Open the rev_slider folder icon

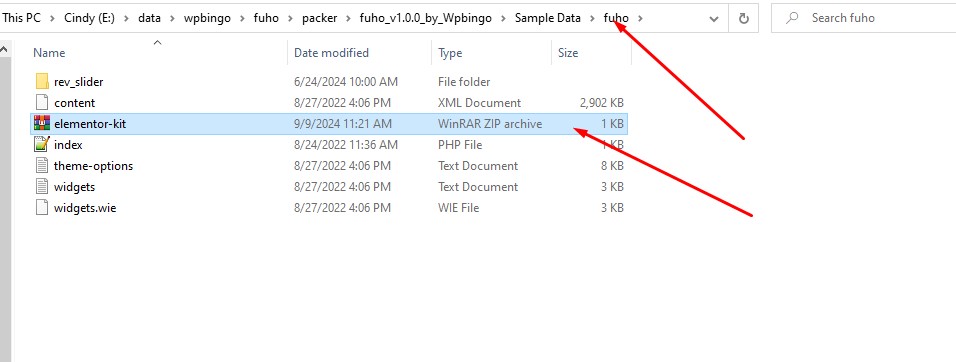(42, 82)
